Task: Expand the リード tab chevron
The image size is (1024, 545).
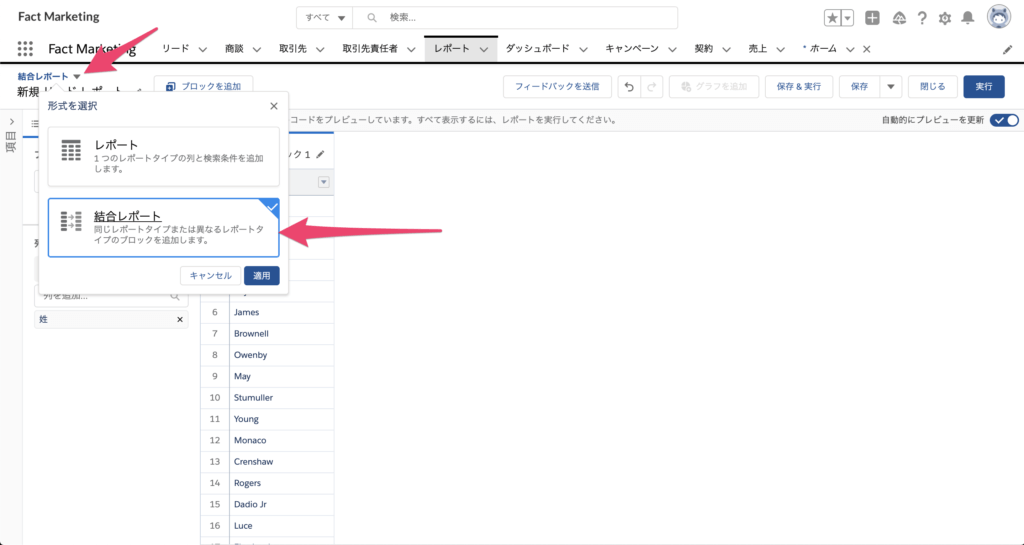Action: click(202, 50)
